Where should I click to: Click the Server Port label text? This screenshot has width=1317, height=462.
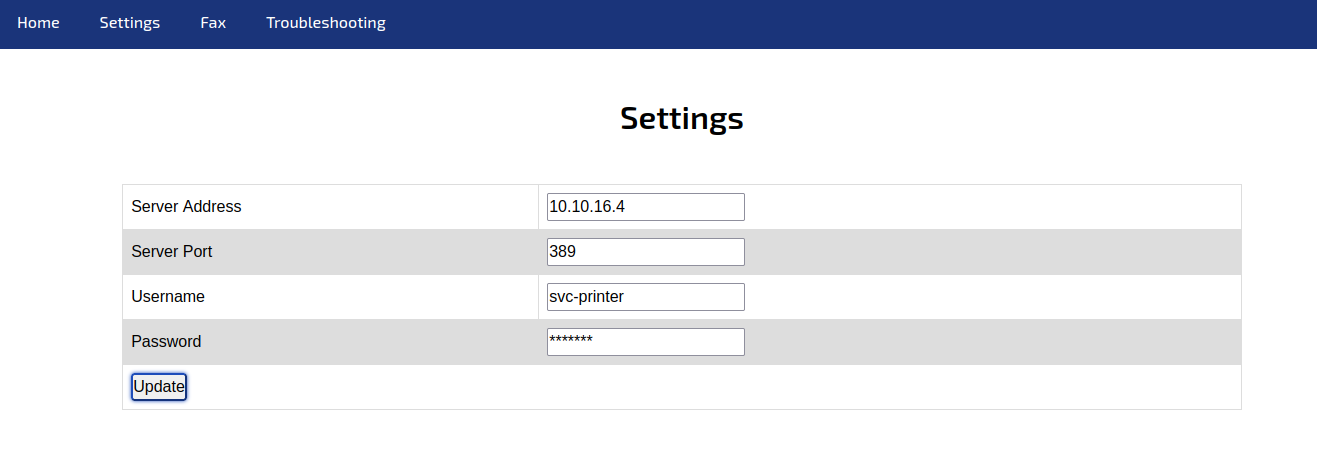click(171, 252)
